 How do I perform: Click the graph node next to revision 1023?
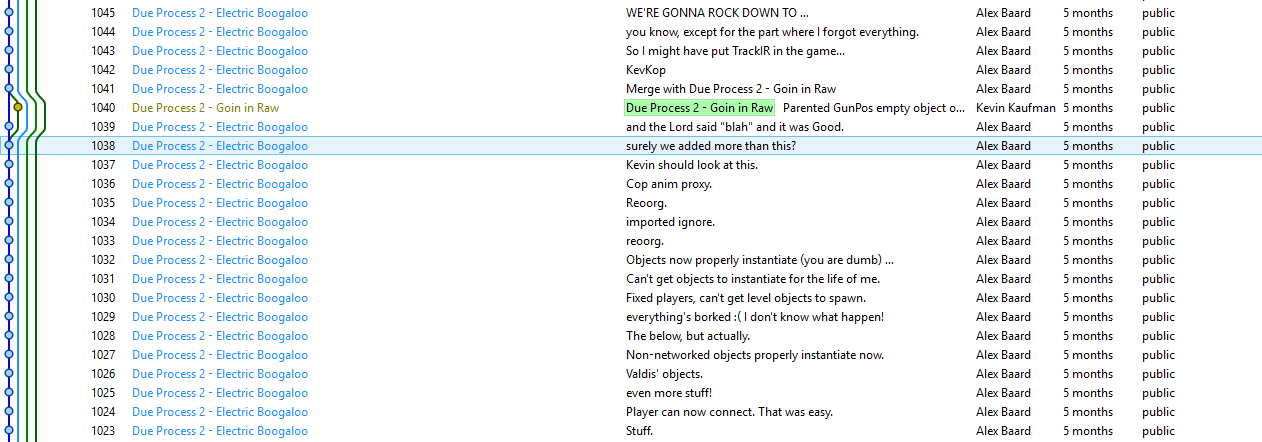coord(9,430)
